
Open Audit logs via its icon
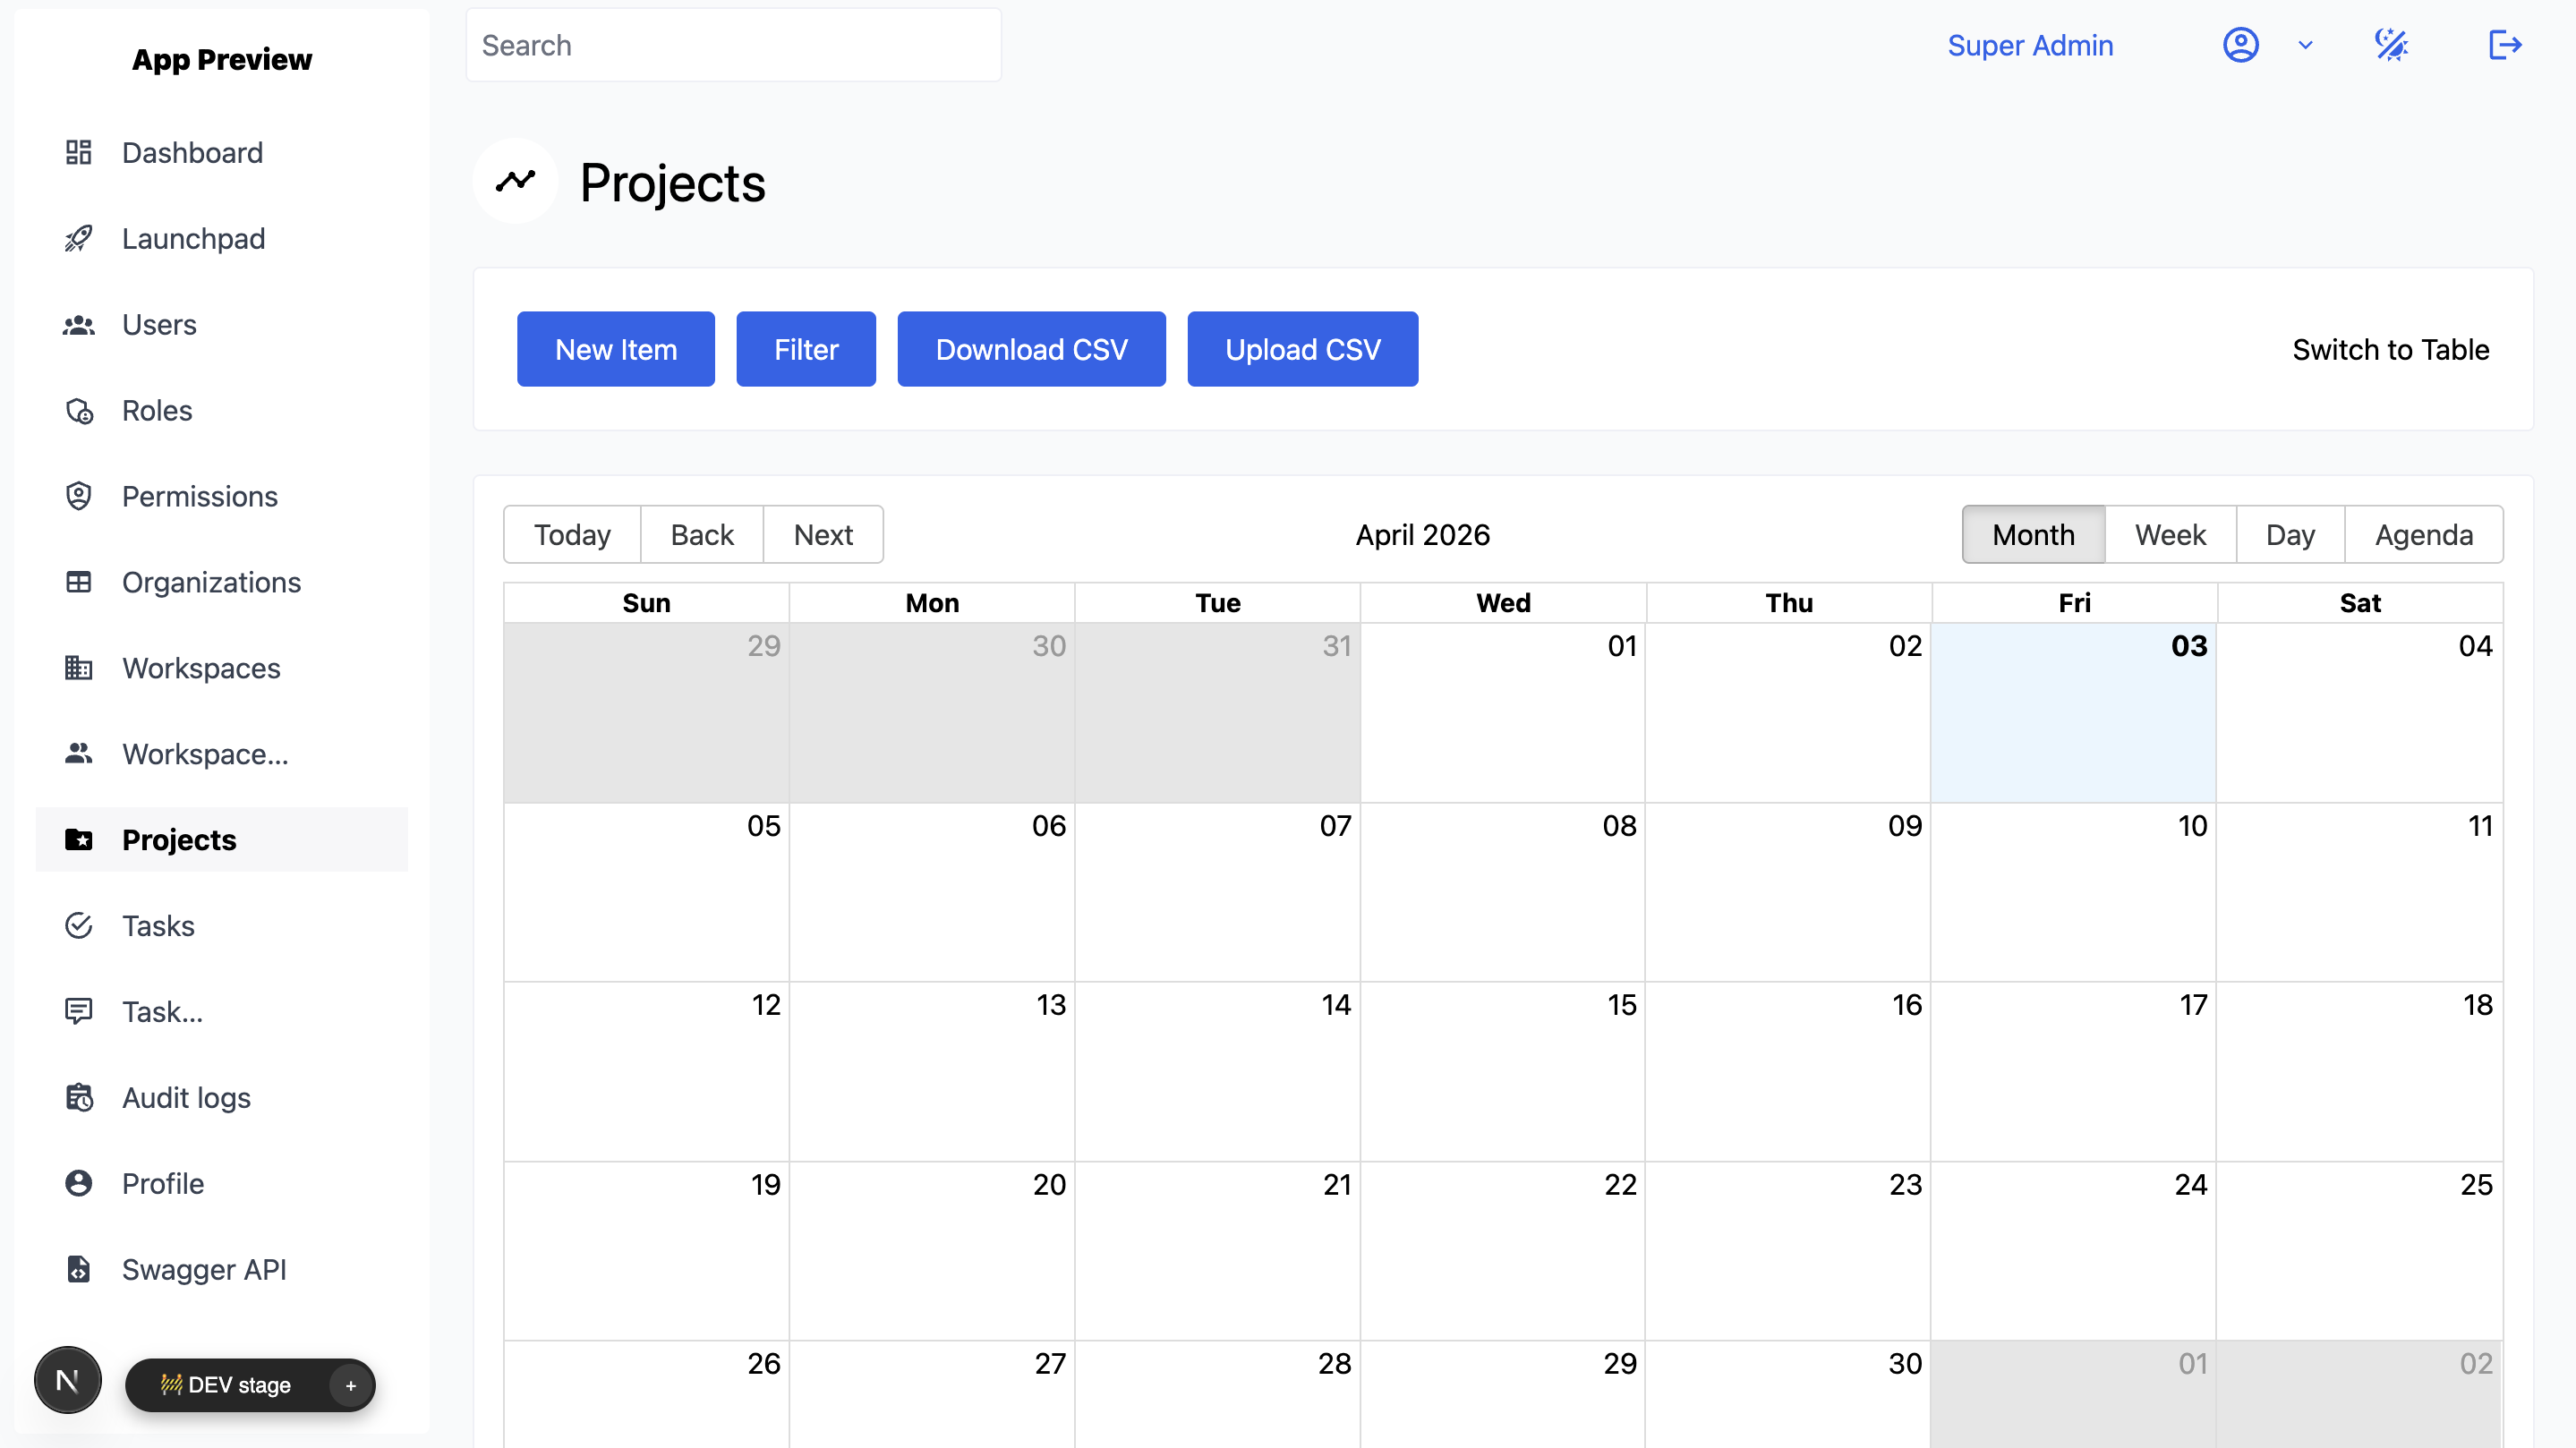[x=79, y=1097]
